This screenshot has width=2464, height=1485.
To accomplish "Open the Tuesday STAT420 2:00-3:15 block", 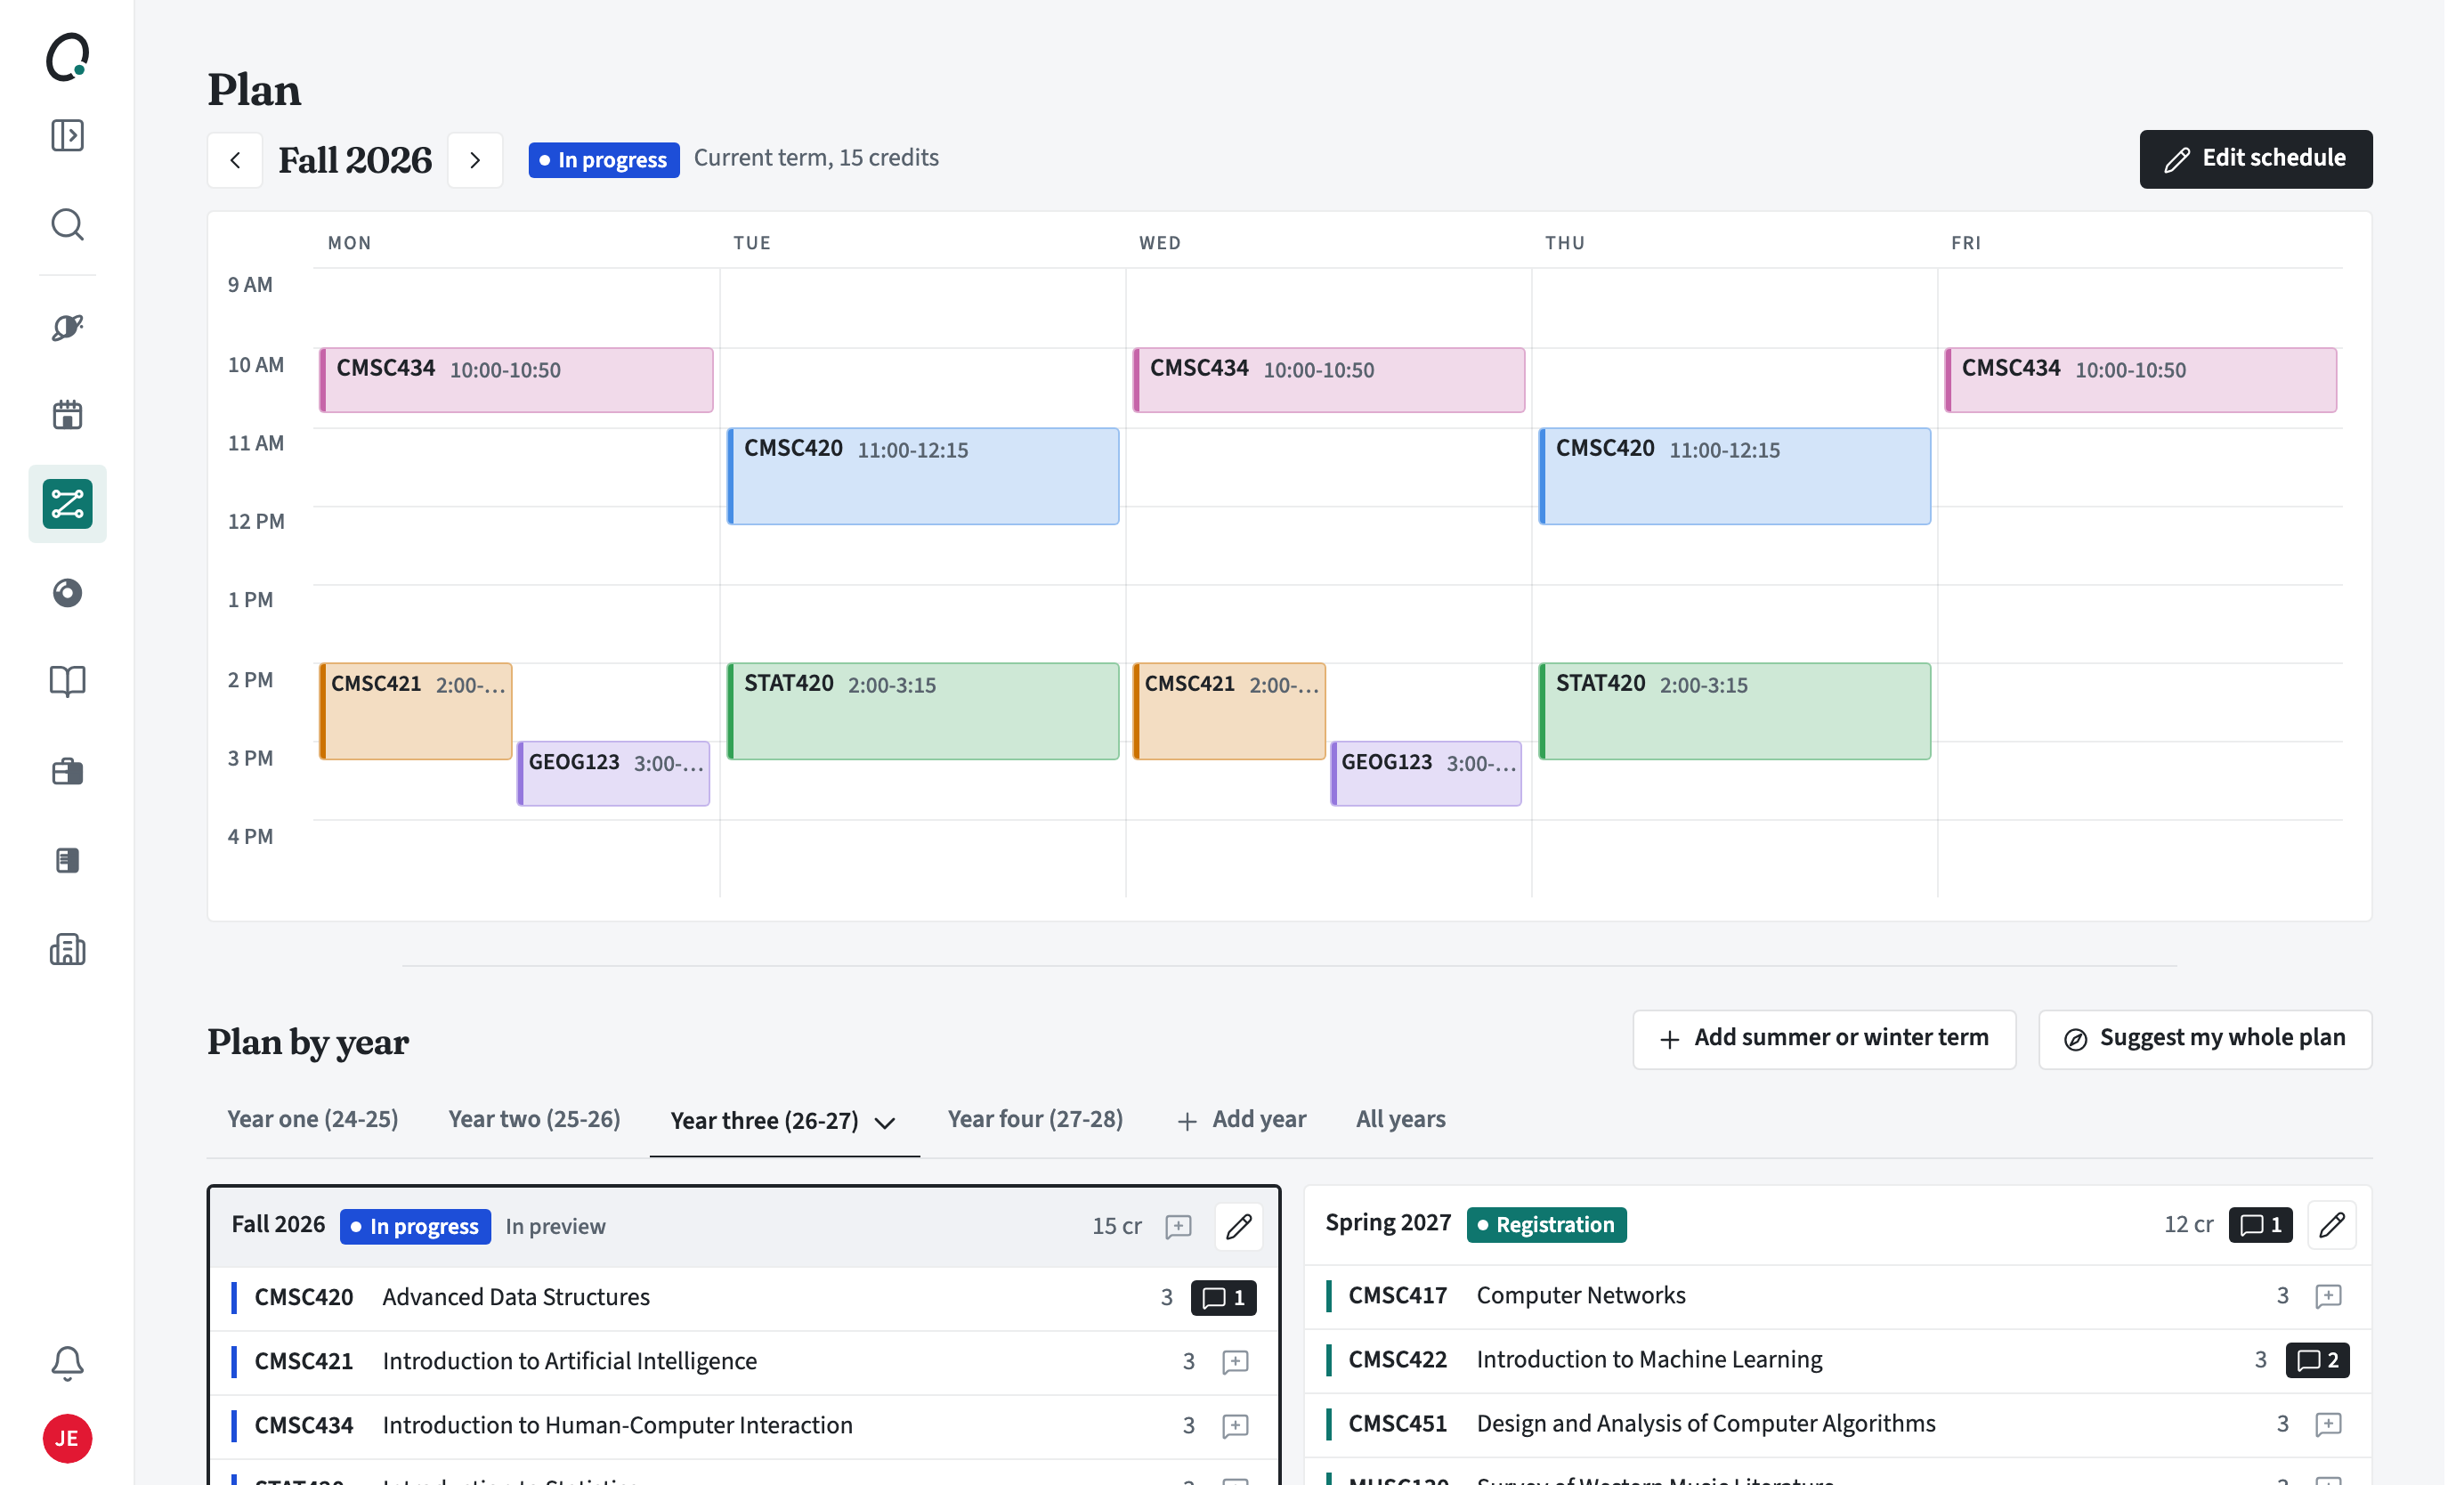I will point(922,710).
